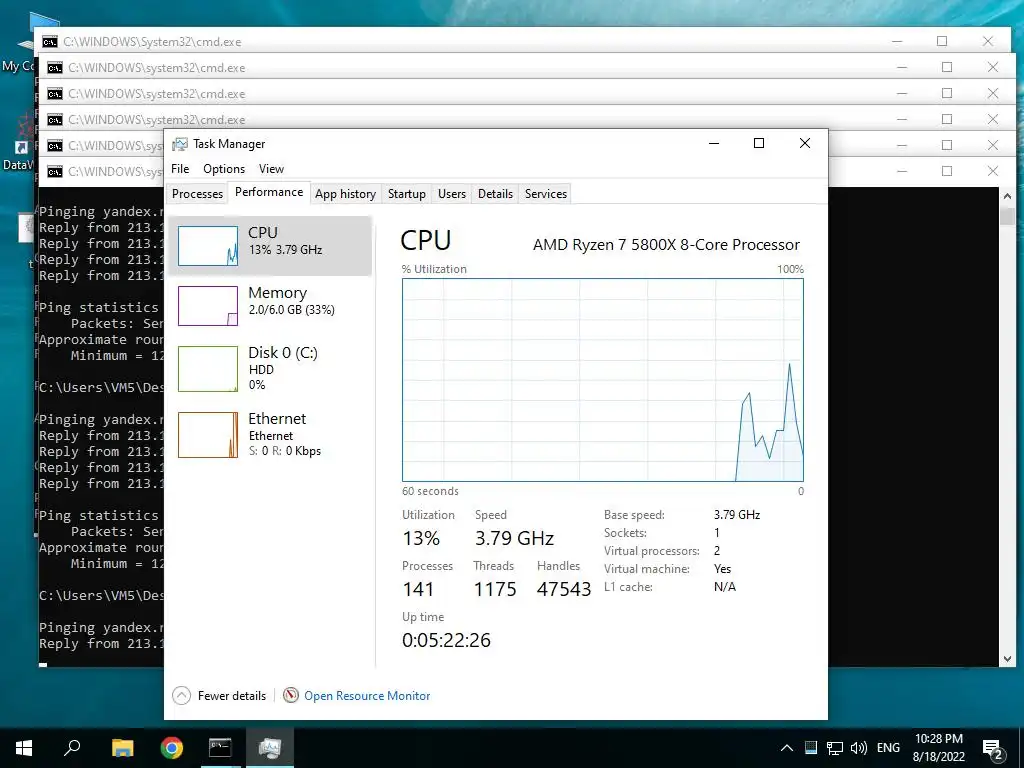This screenshot has width=1024, height=768.
Task: Open the Options menu
Action: pos(224,168)
